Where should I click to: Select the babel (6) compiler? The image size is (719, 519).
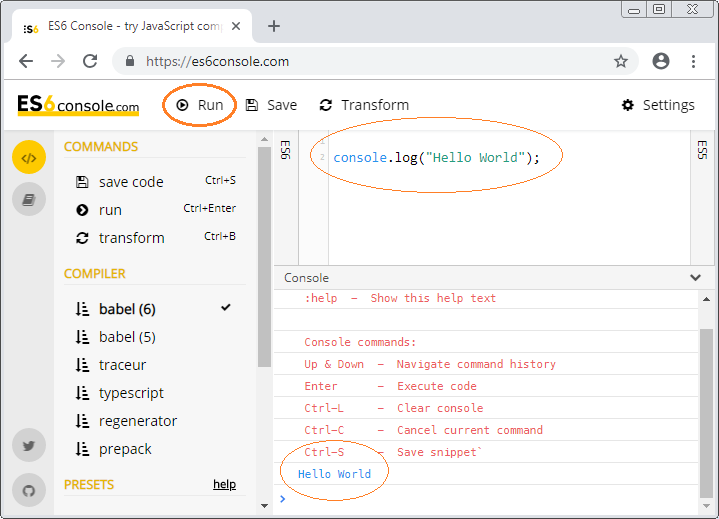click(155, 309)
